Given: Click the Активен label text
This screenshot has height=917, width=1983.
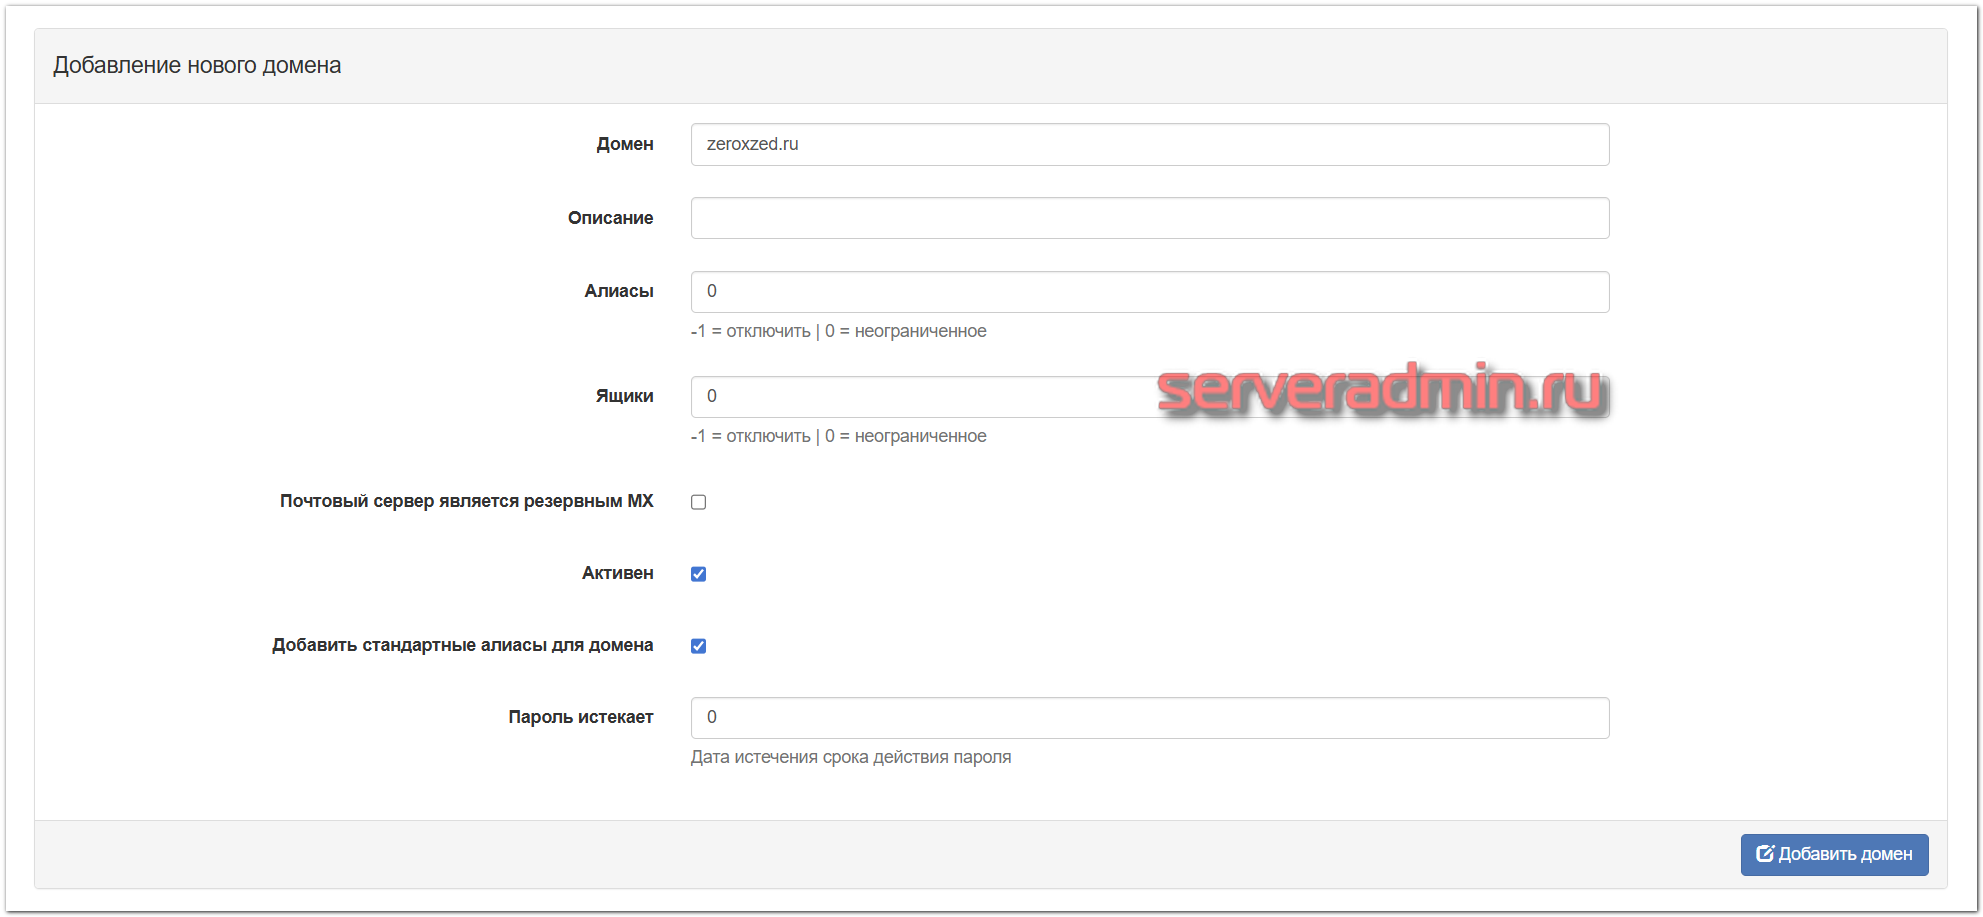Looking at the screenshot, I should pos(617,573).
